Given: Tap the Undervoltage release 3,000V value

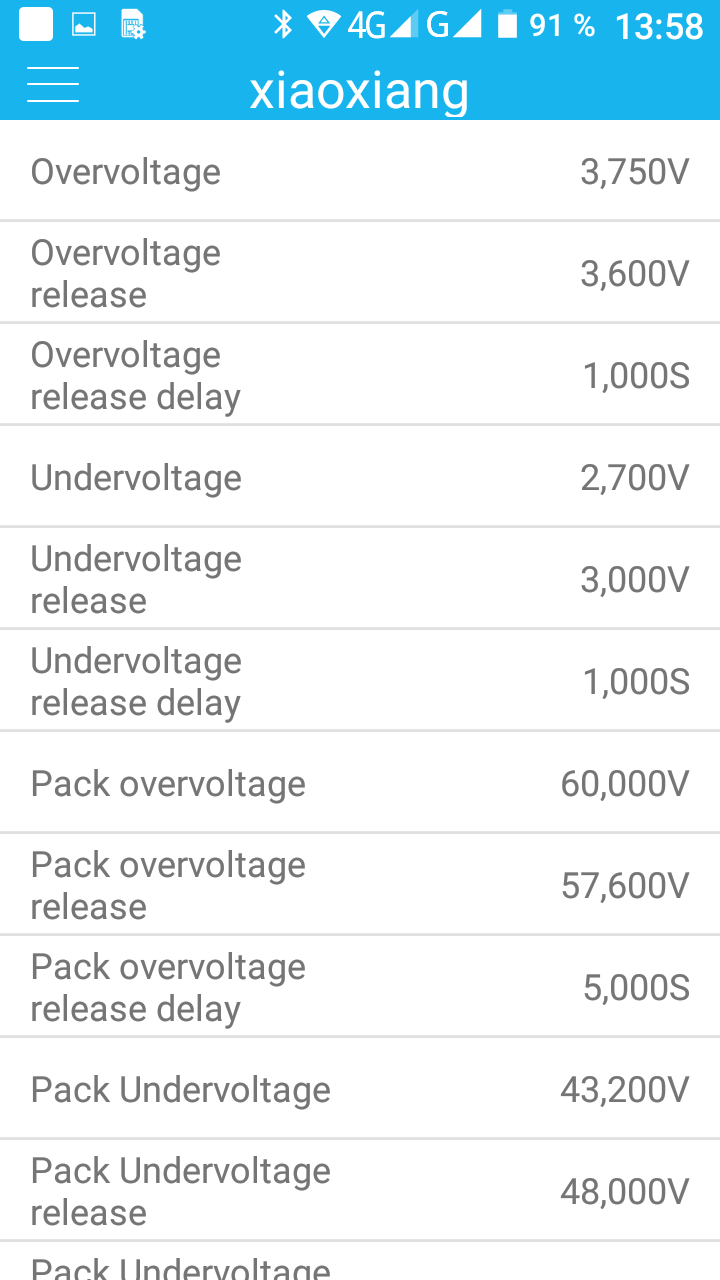Looking at the screenshot, I should pos(634,580).
